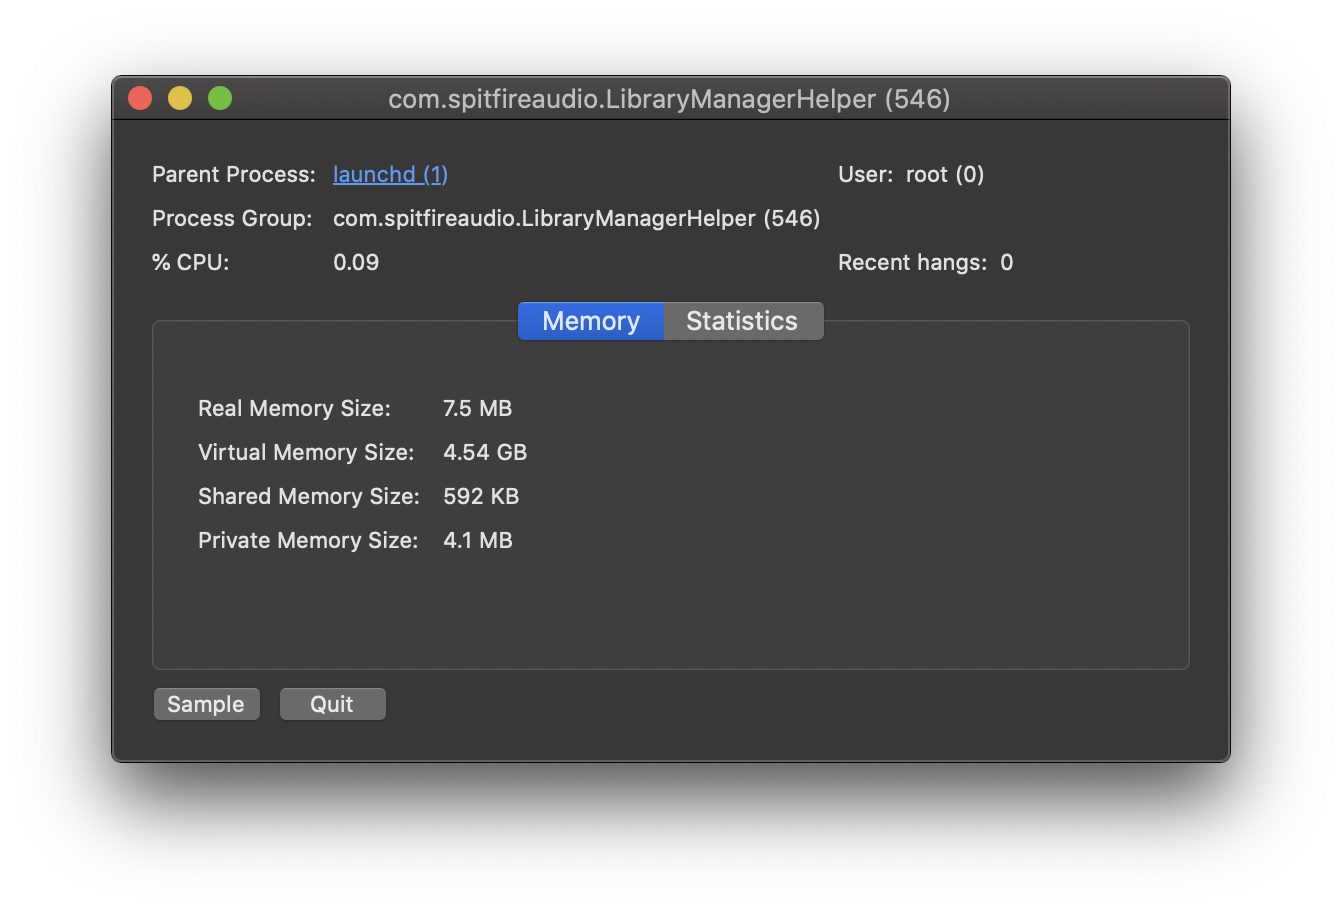This screenshot has height=910, width=1342.
Task: Click the window title com.spitfireaudio.LibraryManagerHelper (546)
Action: [669, 99]
